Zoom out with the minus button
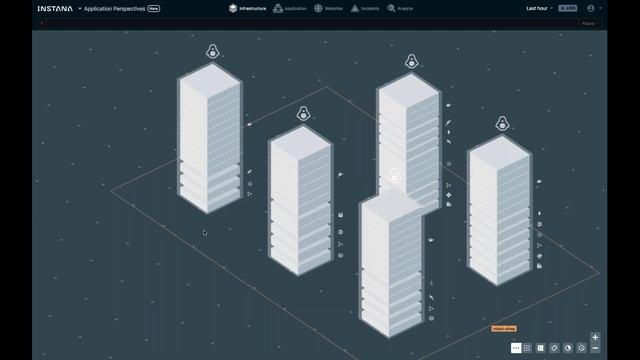640x360 pixels. click(x=595, y=348)
